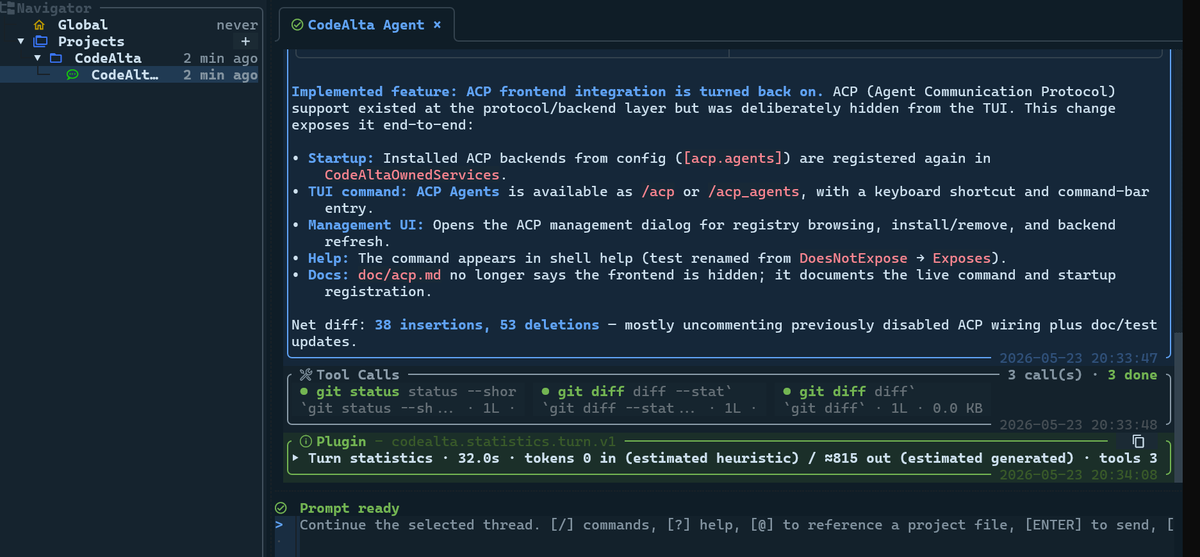Click the 'Prompt ready' status text
The width and height of the screenshot is (1200, 557).
click(x=349, y=508)
